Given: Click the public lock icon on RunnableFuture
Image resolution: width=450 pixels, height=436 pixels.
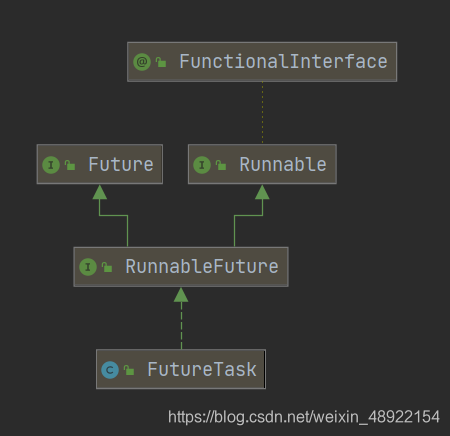Looking at the screenshot, I should (x=107, y=267).
